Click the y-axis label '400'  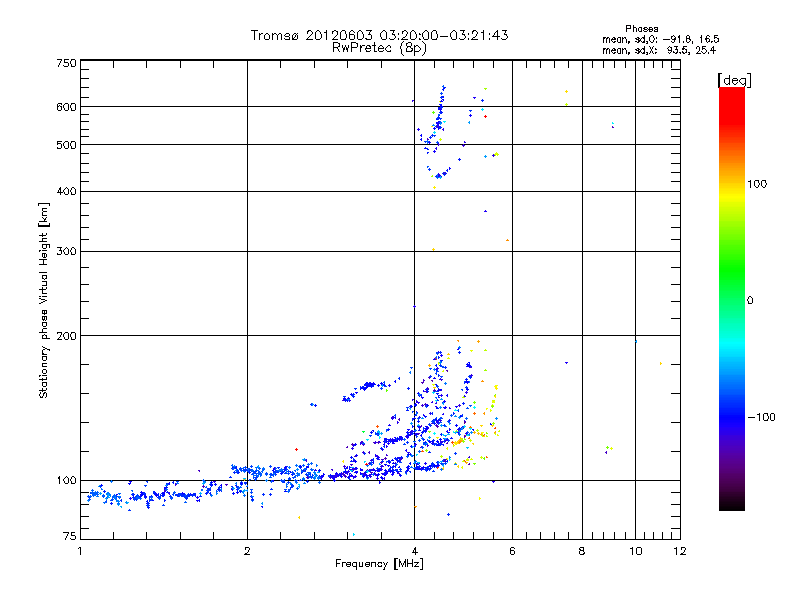tap(66, 191)
